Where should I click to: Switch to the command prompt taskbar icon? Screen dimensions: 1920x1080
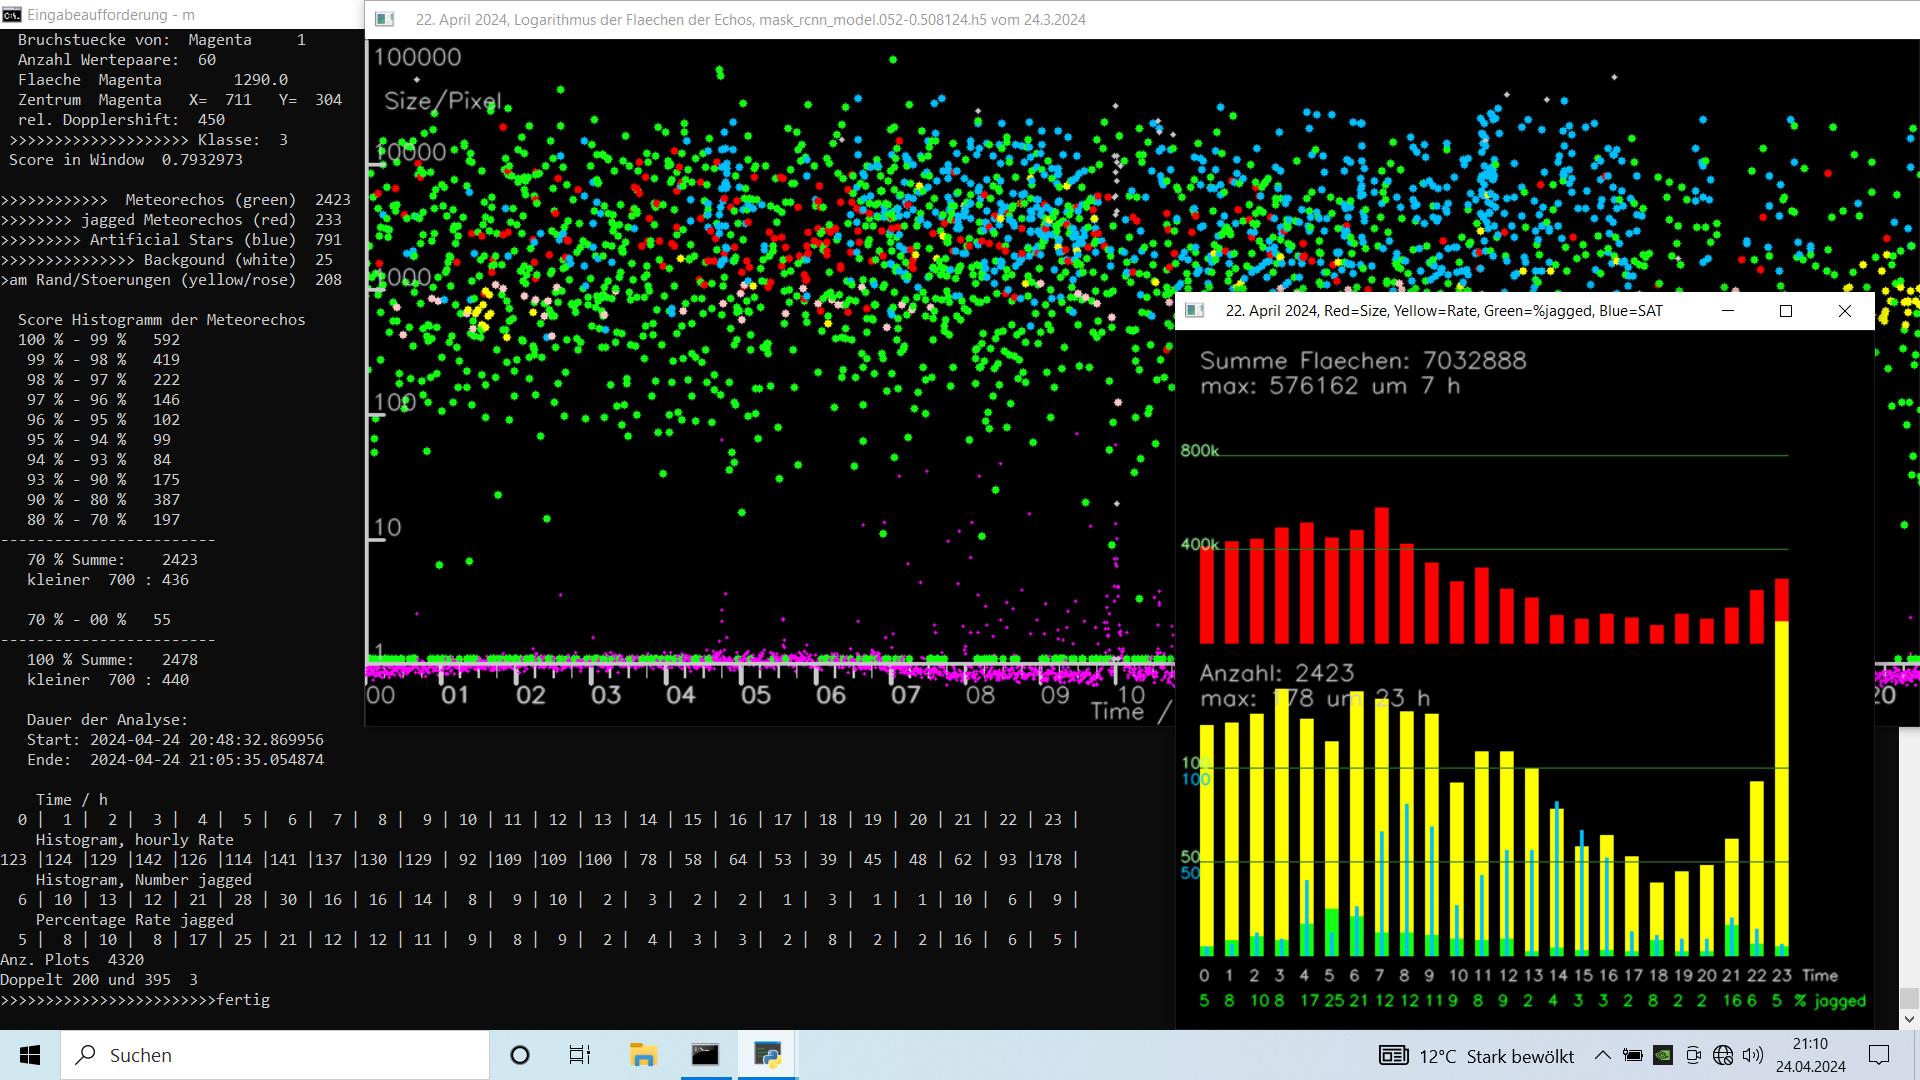pos(705,1055)
